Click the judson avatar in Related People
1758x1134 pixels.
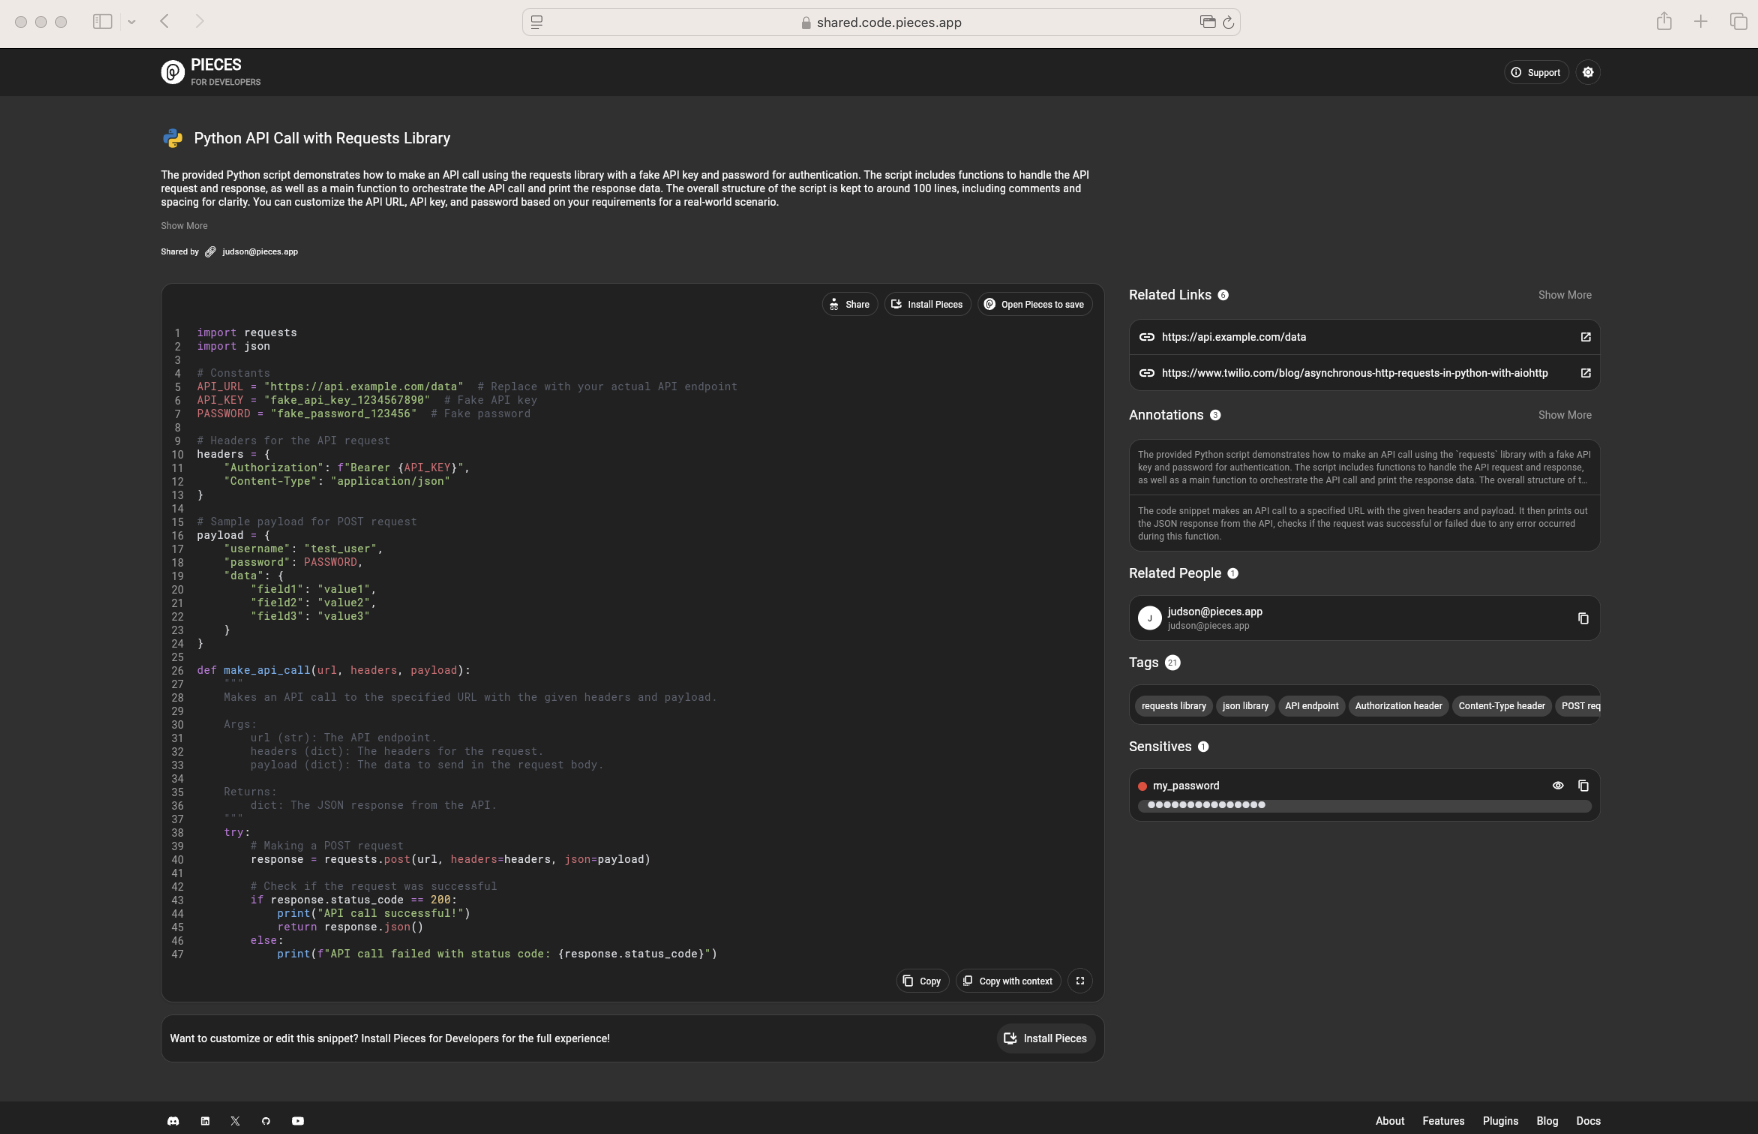[x=1150, y=618]
